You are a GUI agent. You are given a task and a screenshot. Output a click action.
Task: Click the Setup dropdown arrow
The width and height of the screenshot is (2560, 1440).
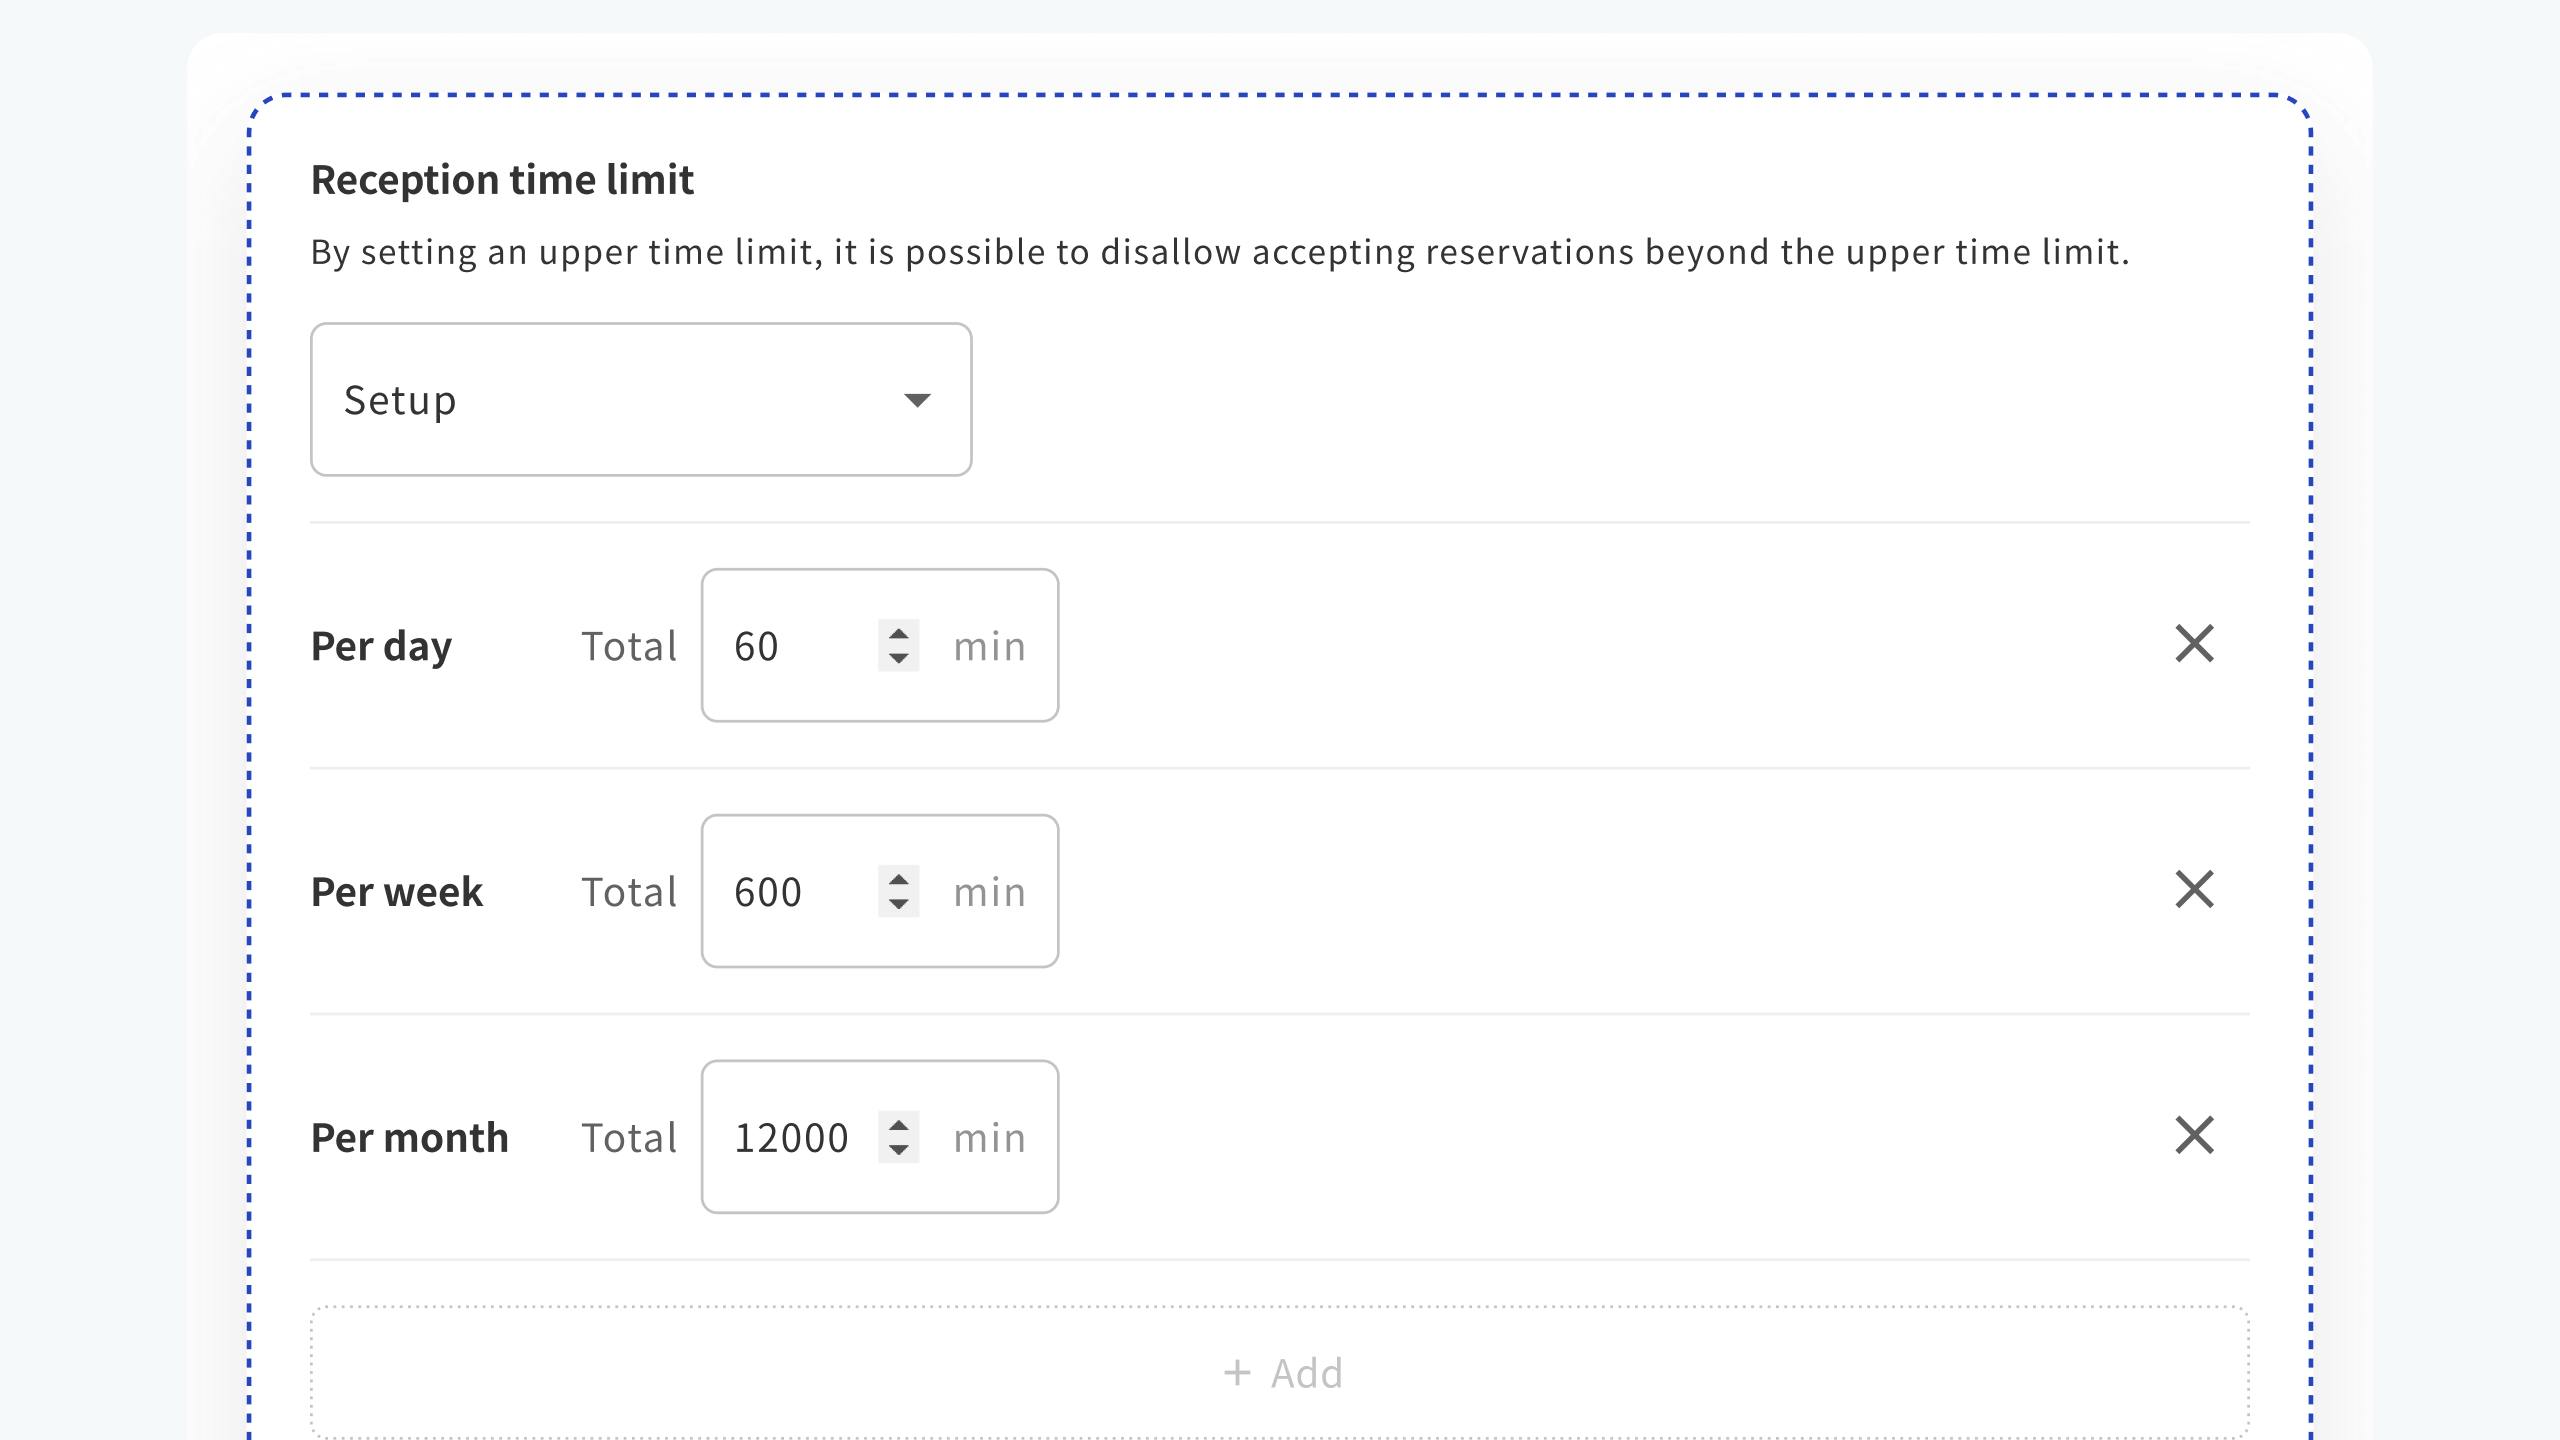918,399
